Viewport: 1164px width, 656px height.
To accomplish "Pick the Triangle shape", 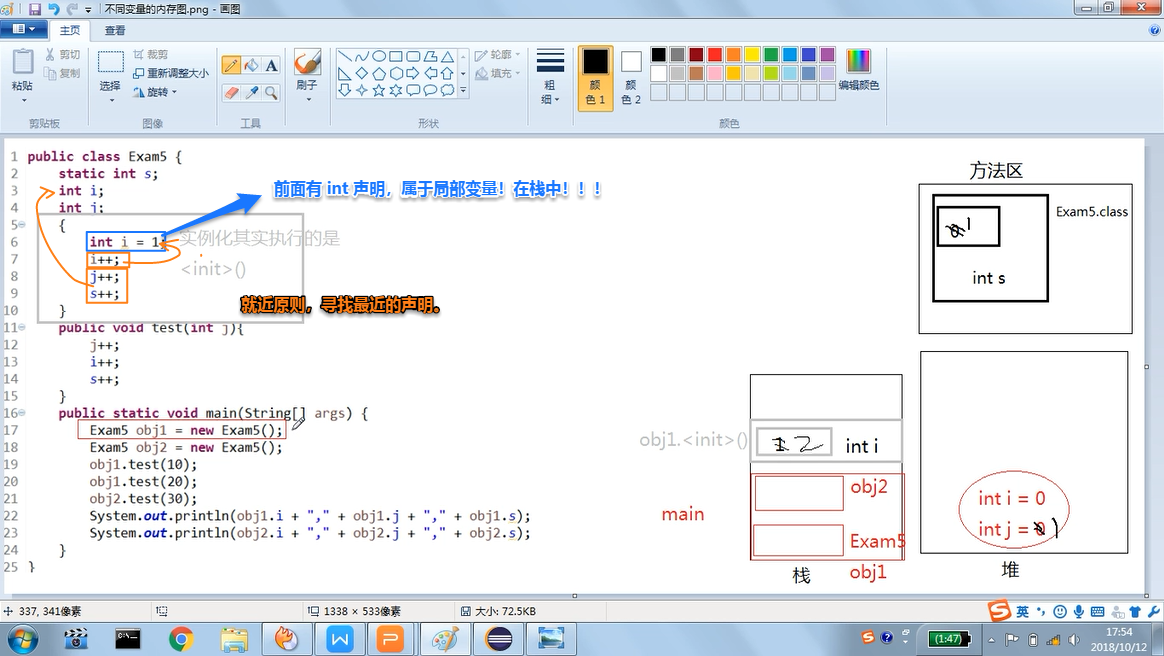I will click(447, 56).
